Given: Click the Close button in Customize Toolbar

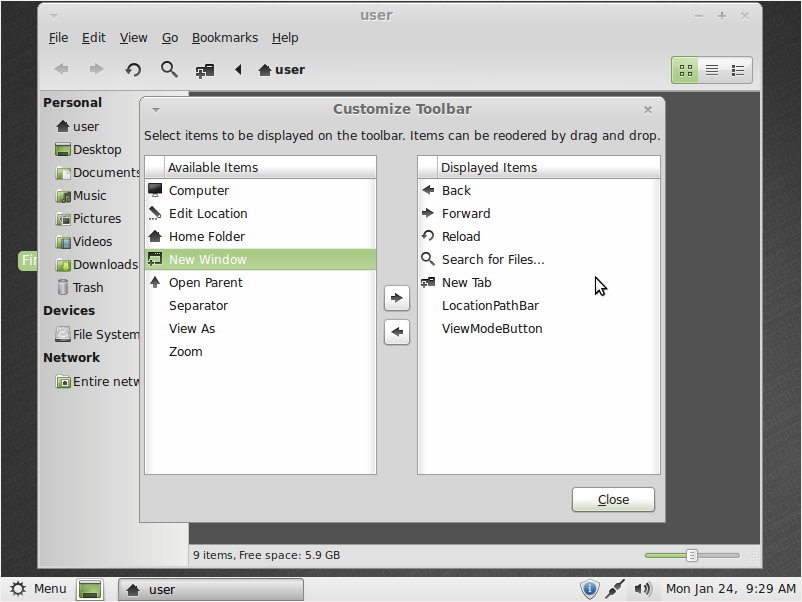Looking at the screenshot, I should click(613, 499).
